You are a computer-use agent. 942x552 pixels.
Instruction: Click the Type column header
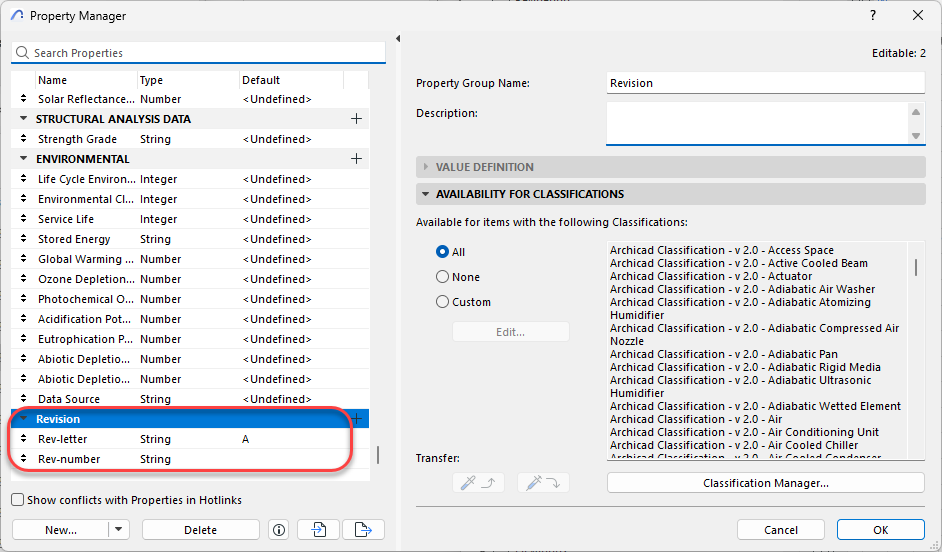(x=188, y=80)
